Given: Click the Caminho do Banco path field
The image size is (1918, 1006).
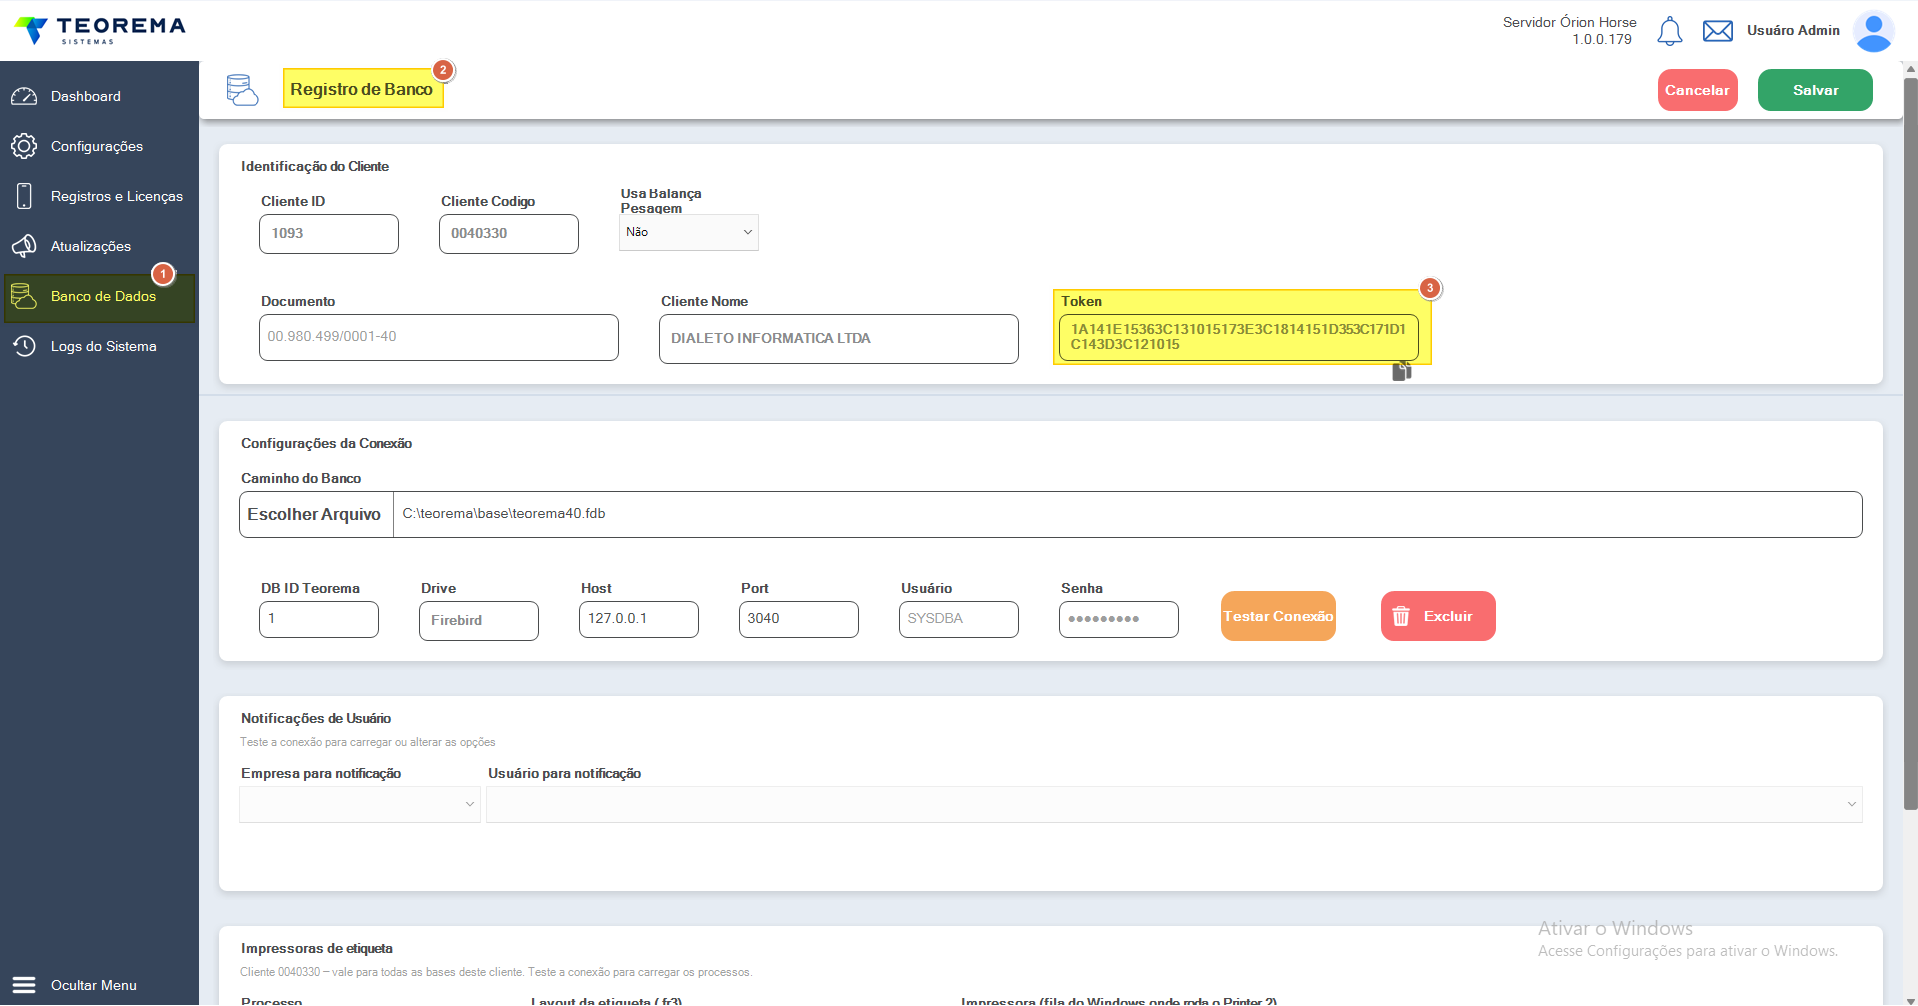Looking at the screenshot, I should (x=1127, y=514).
